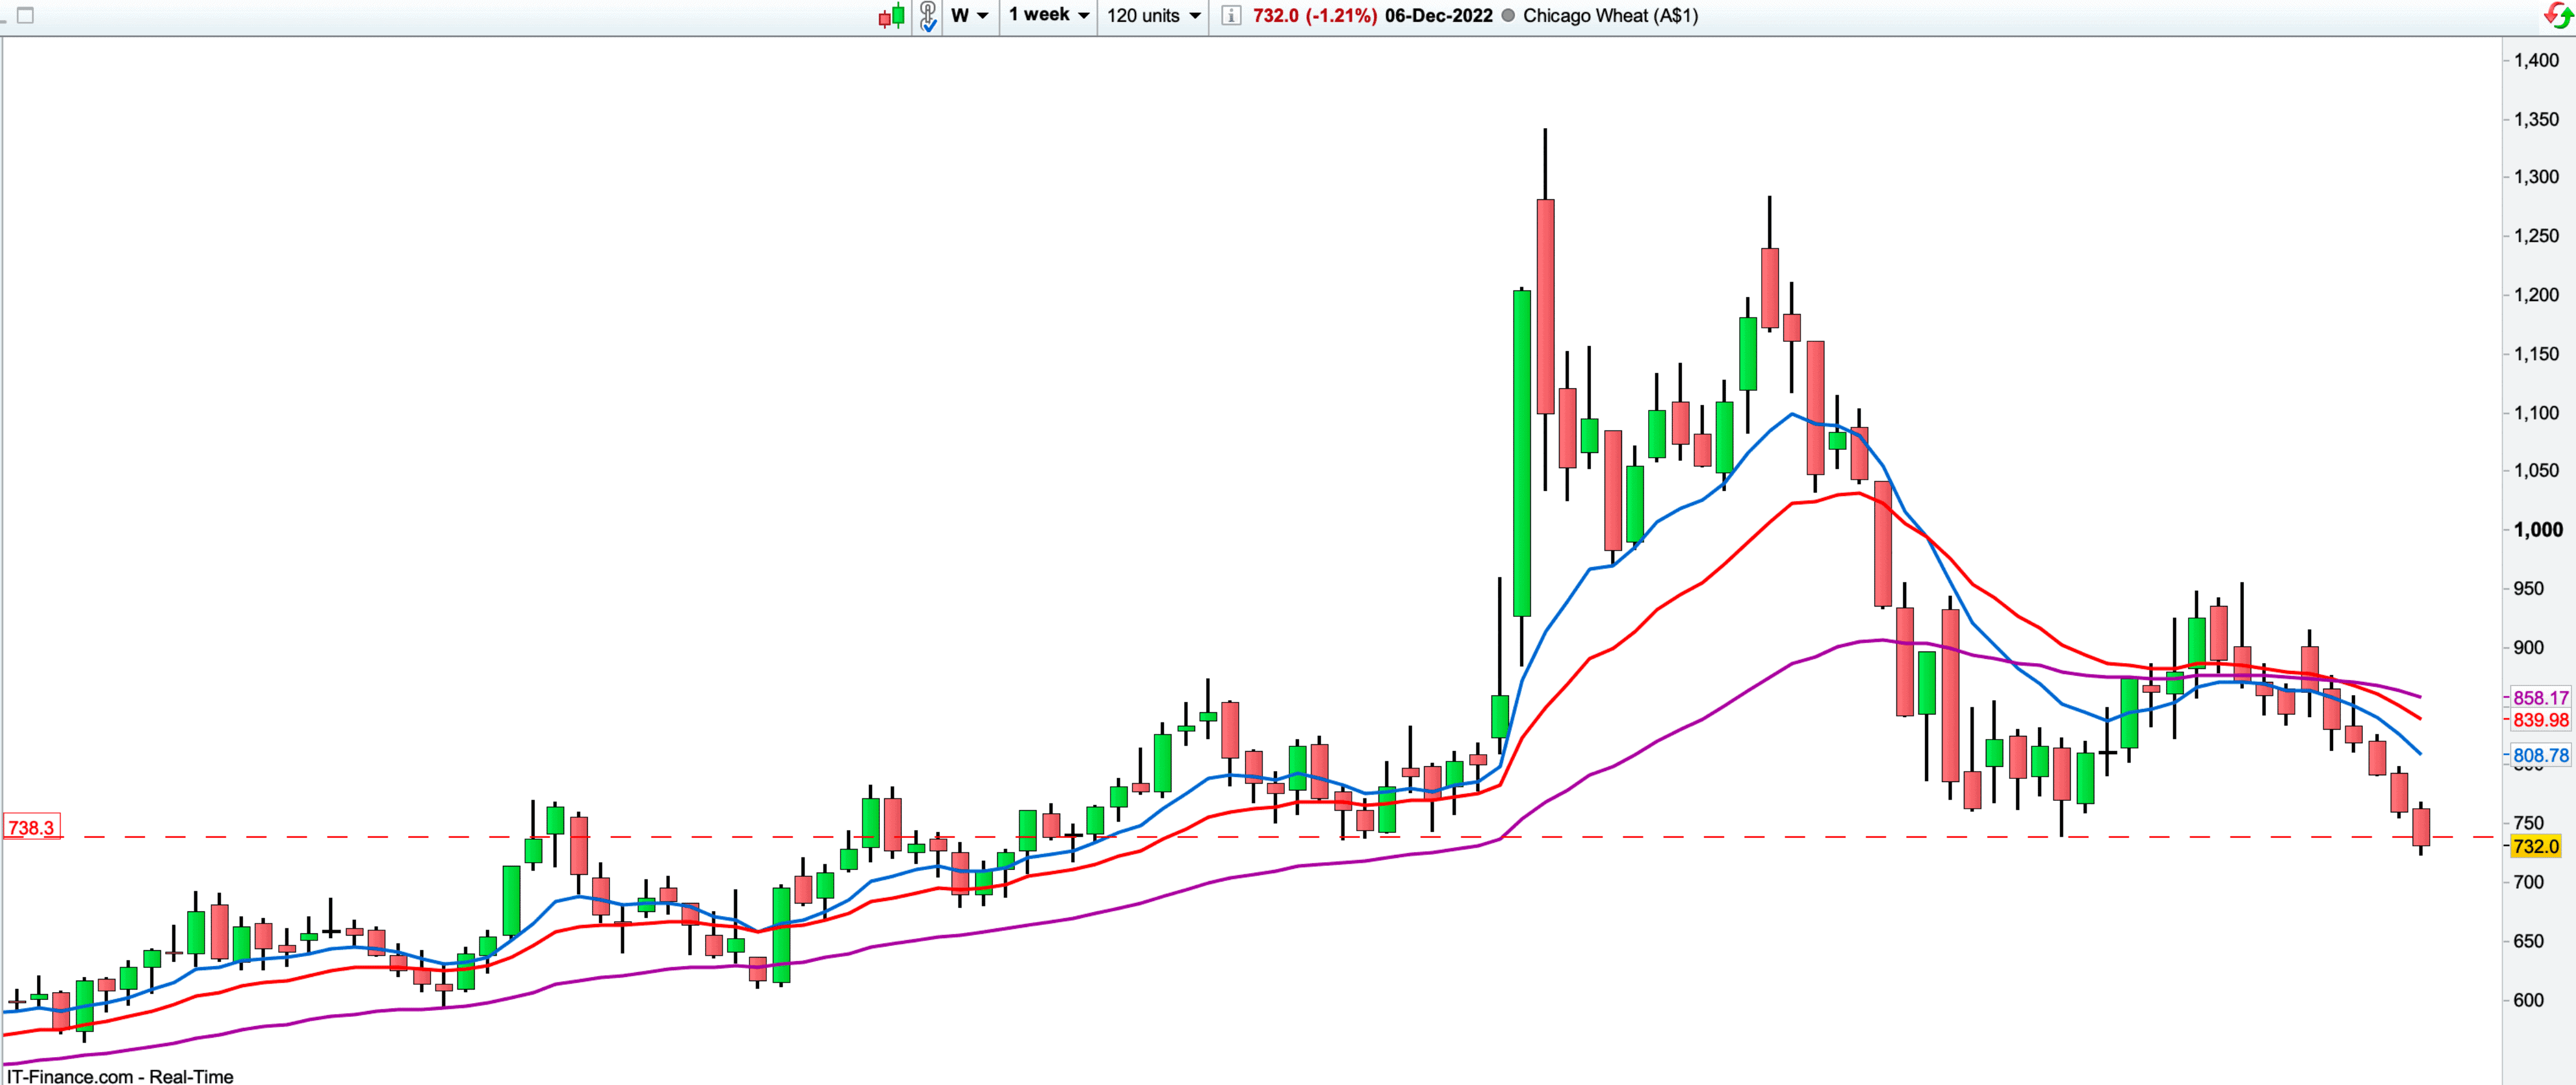The width and height of the screenshot is (2576, 1085).
Task: Click the 732.0 (-1.21%) price readout
Action: click(1314, 16)
